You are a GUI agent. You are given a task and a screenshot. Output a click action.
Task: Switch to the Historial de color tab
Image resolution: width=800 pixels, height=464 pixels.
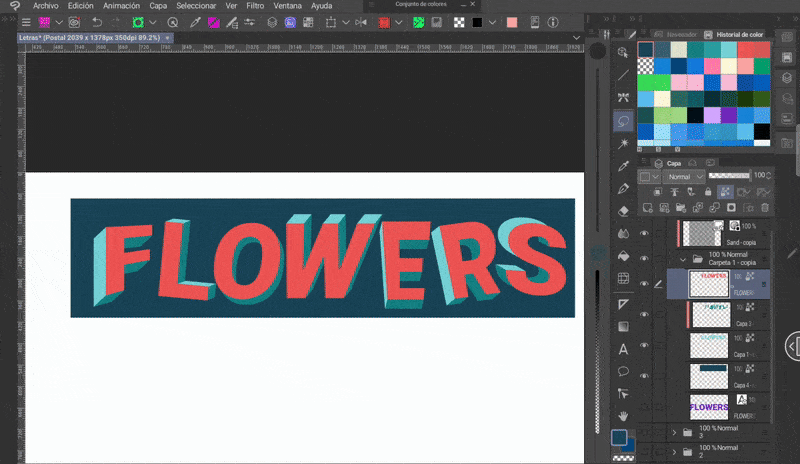[734, 35]
